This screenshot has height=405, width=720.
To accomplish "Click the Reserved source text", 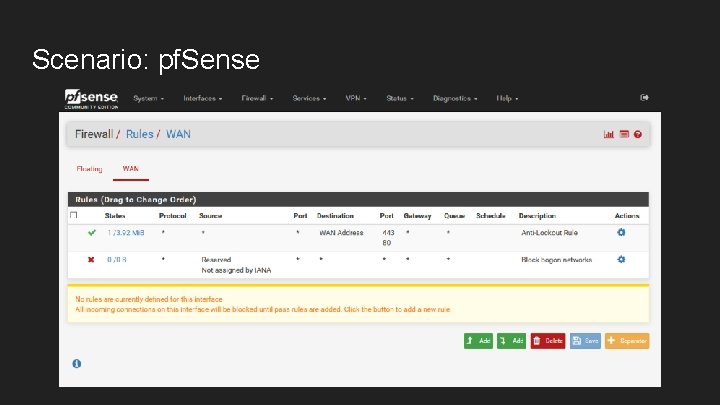I will click(x=216, y=260).
